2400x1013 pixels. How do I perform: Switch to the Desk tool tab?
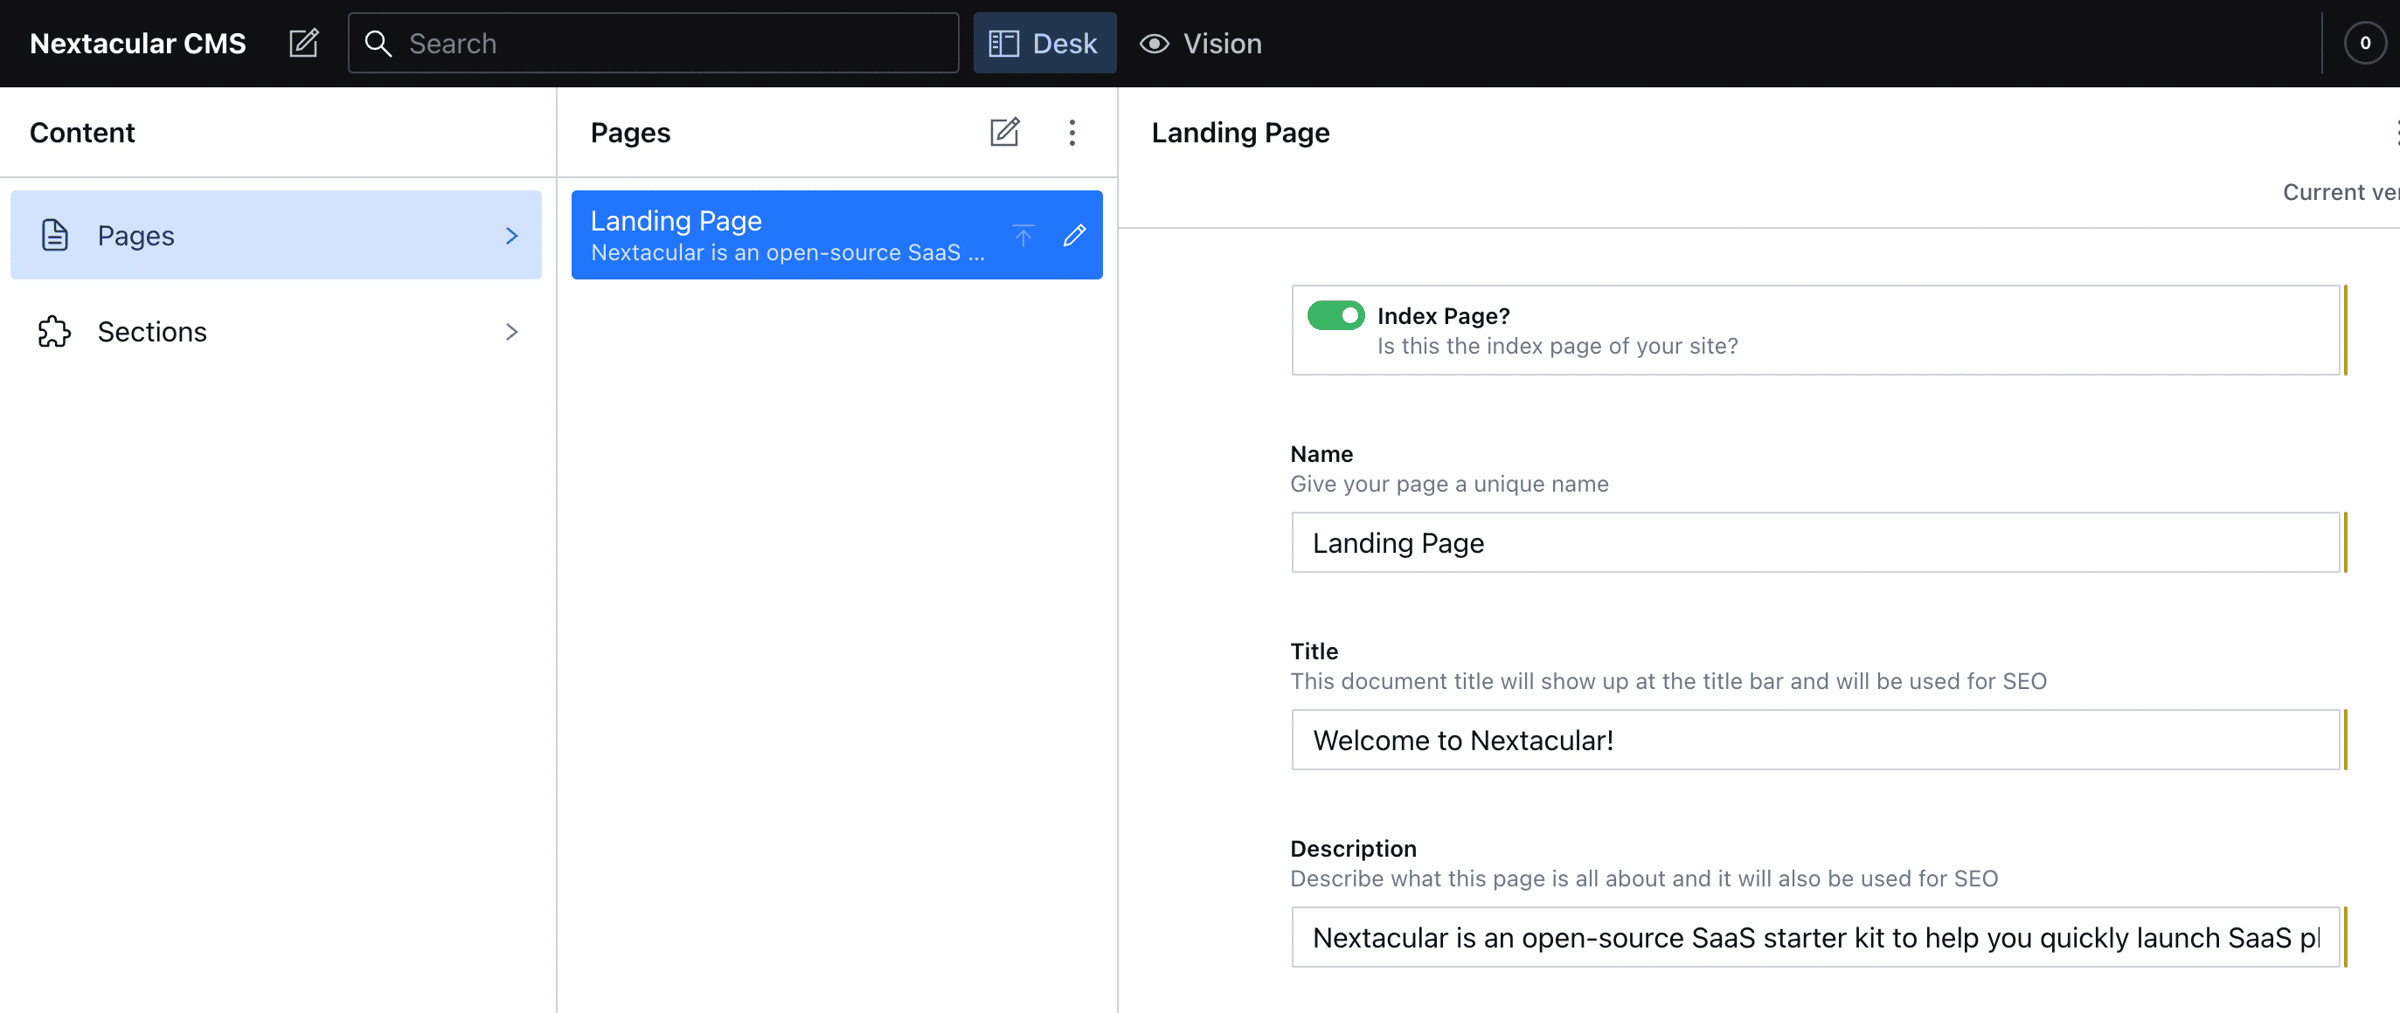tap(1044, 43)
